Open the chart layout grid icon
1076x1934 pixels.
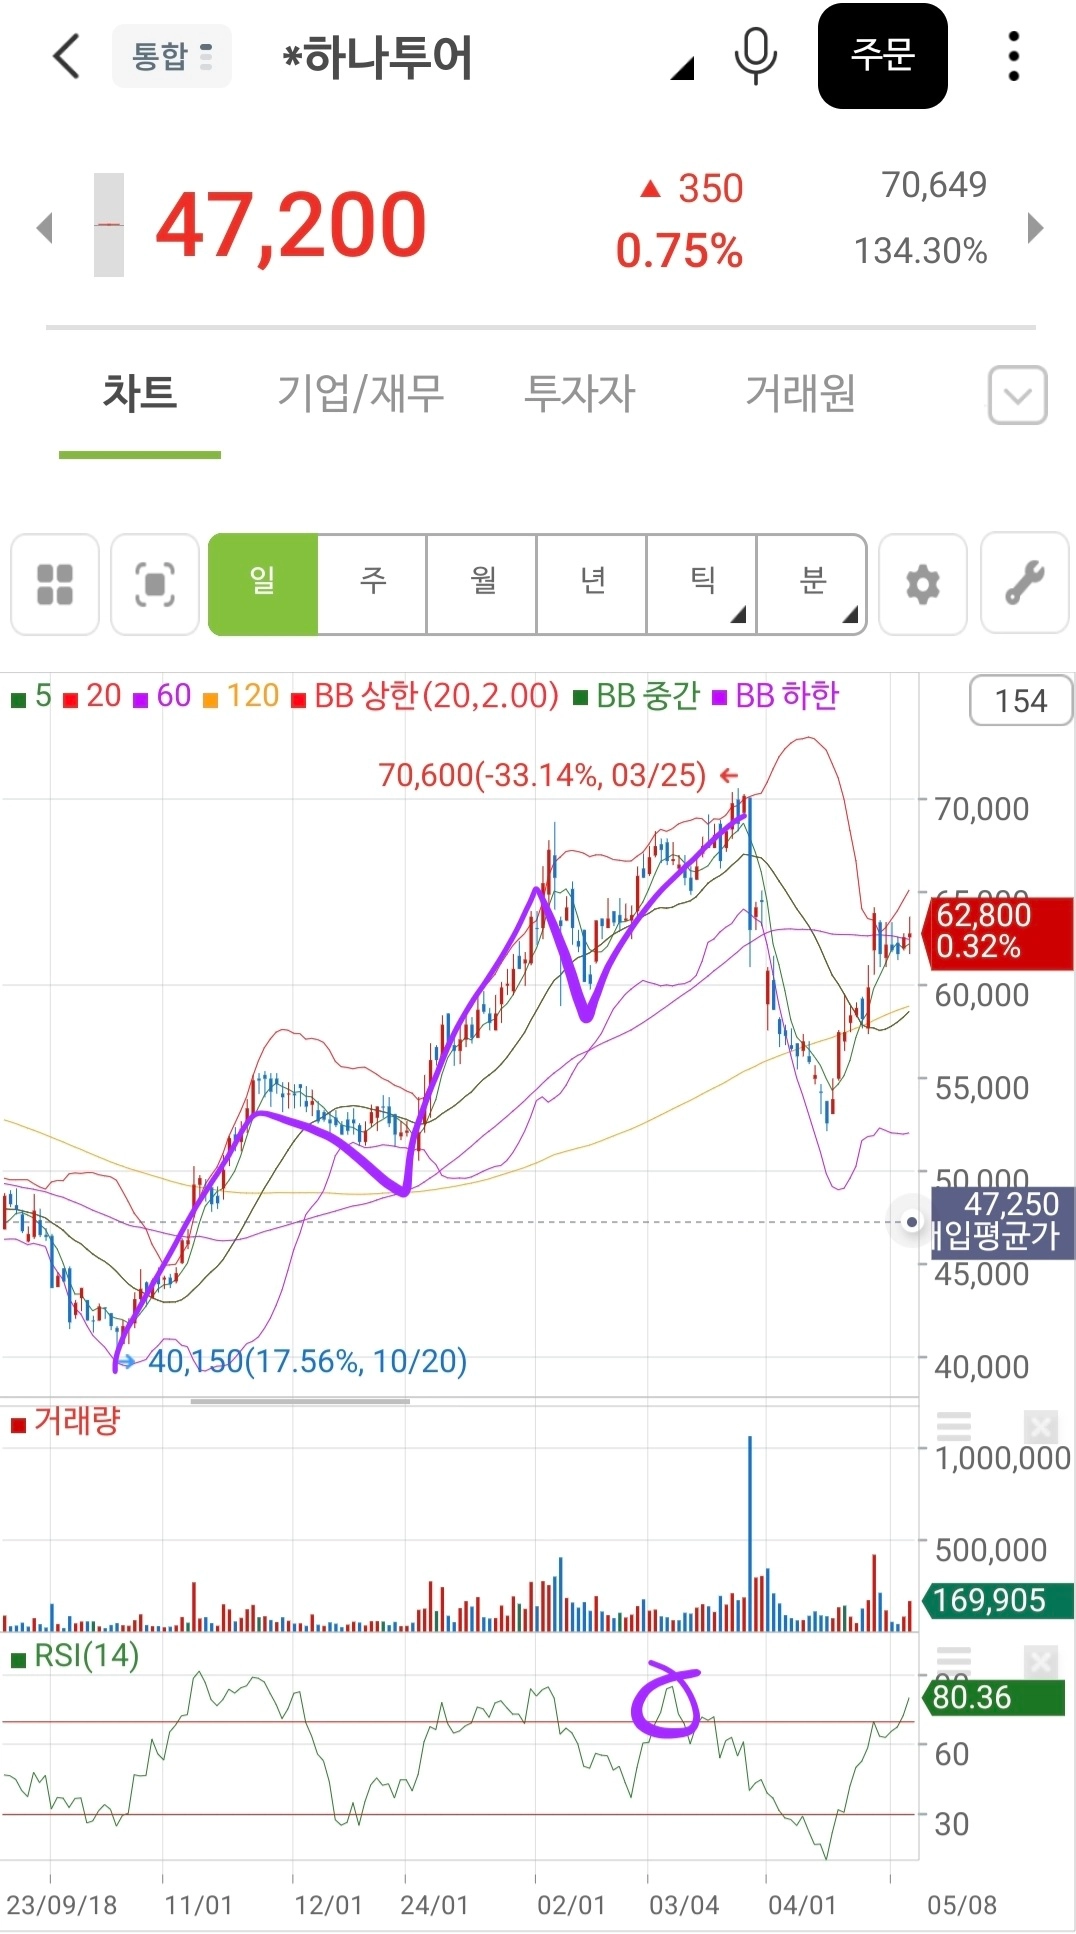point(55,584)
